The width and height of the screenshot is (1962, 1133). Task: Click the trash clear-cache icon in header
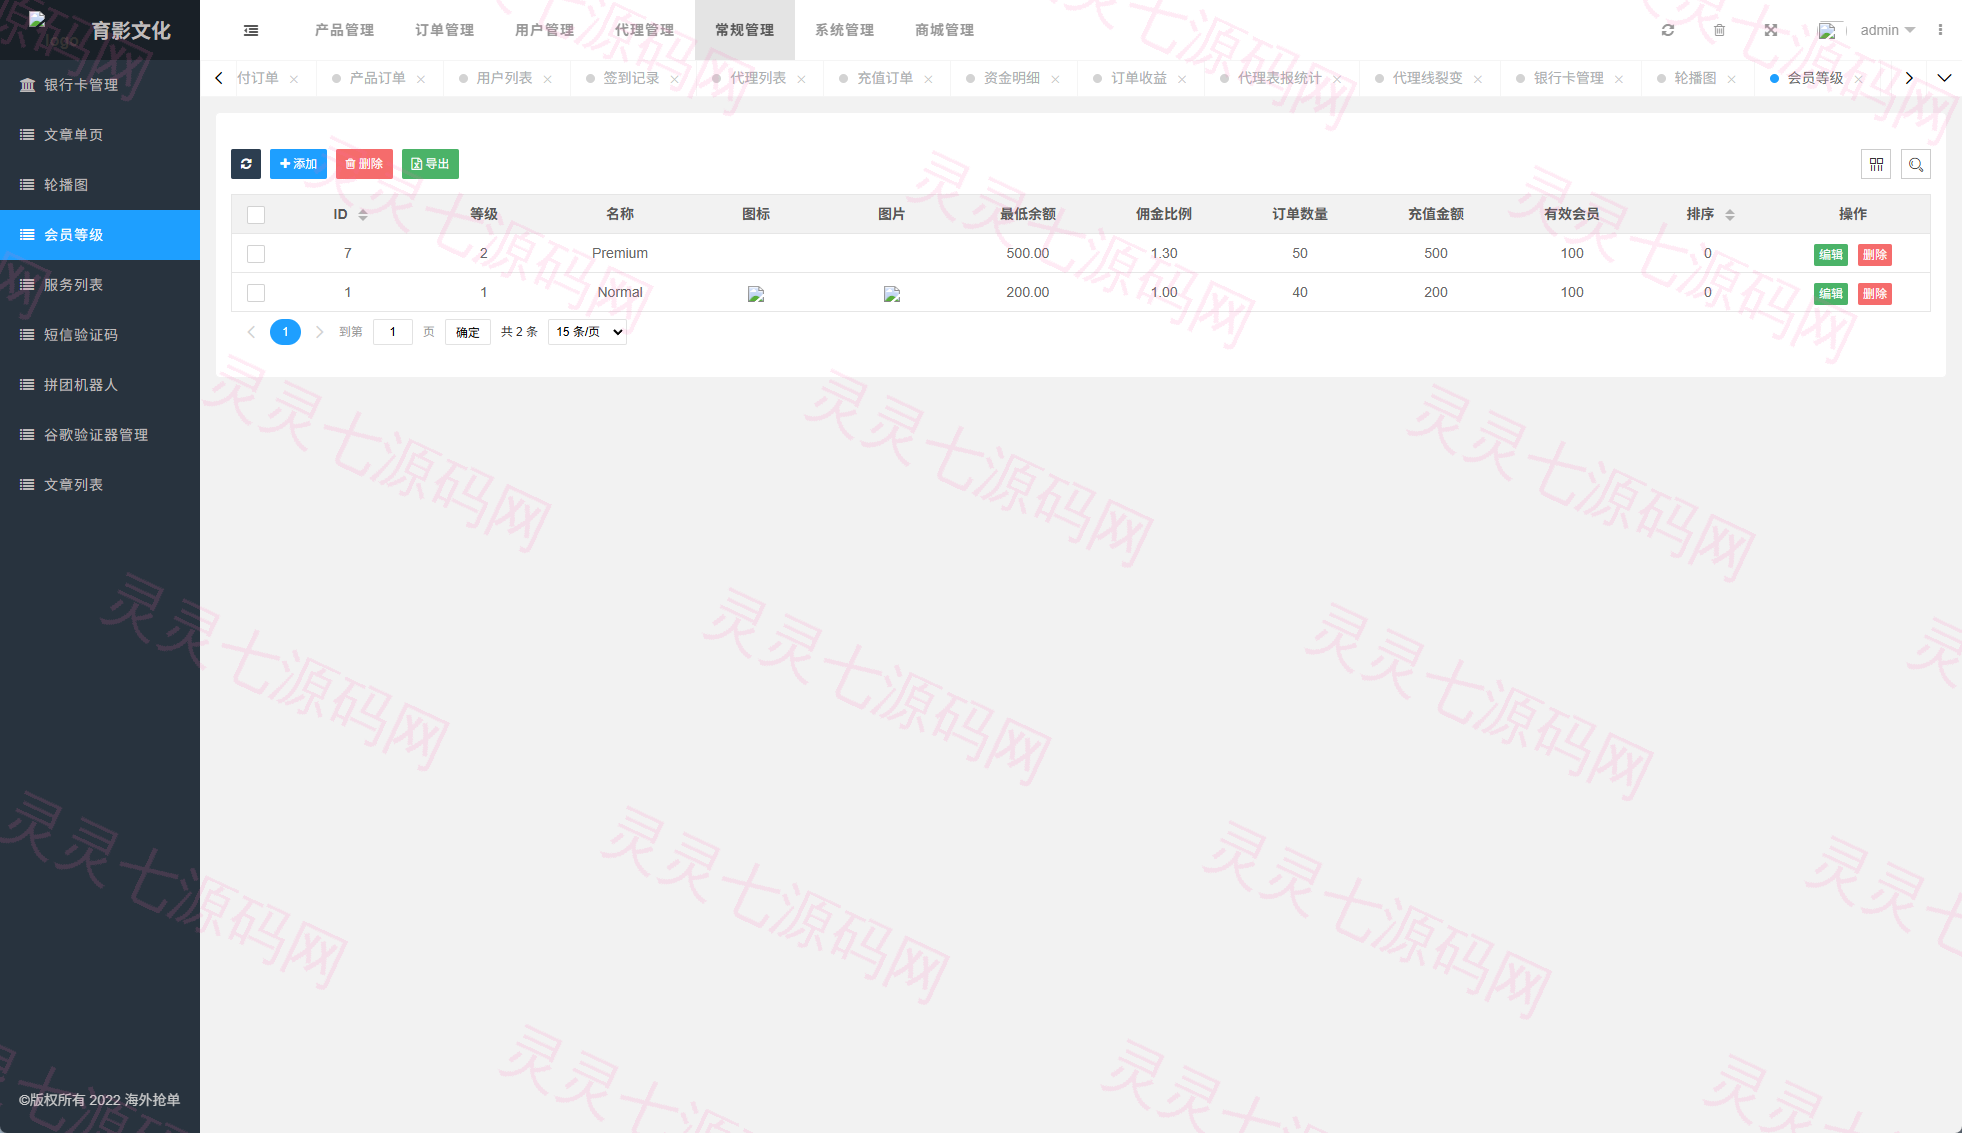coord(1720,30)
